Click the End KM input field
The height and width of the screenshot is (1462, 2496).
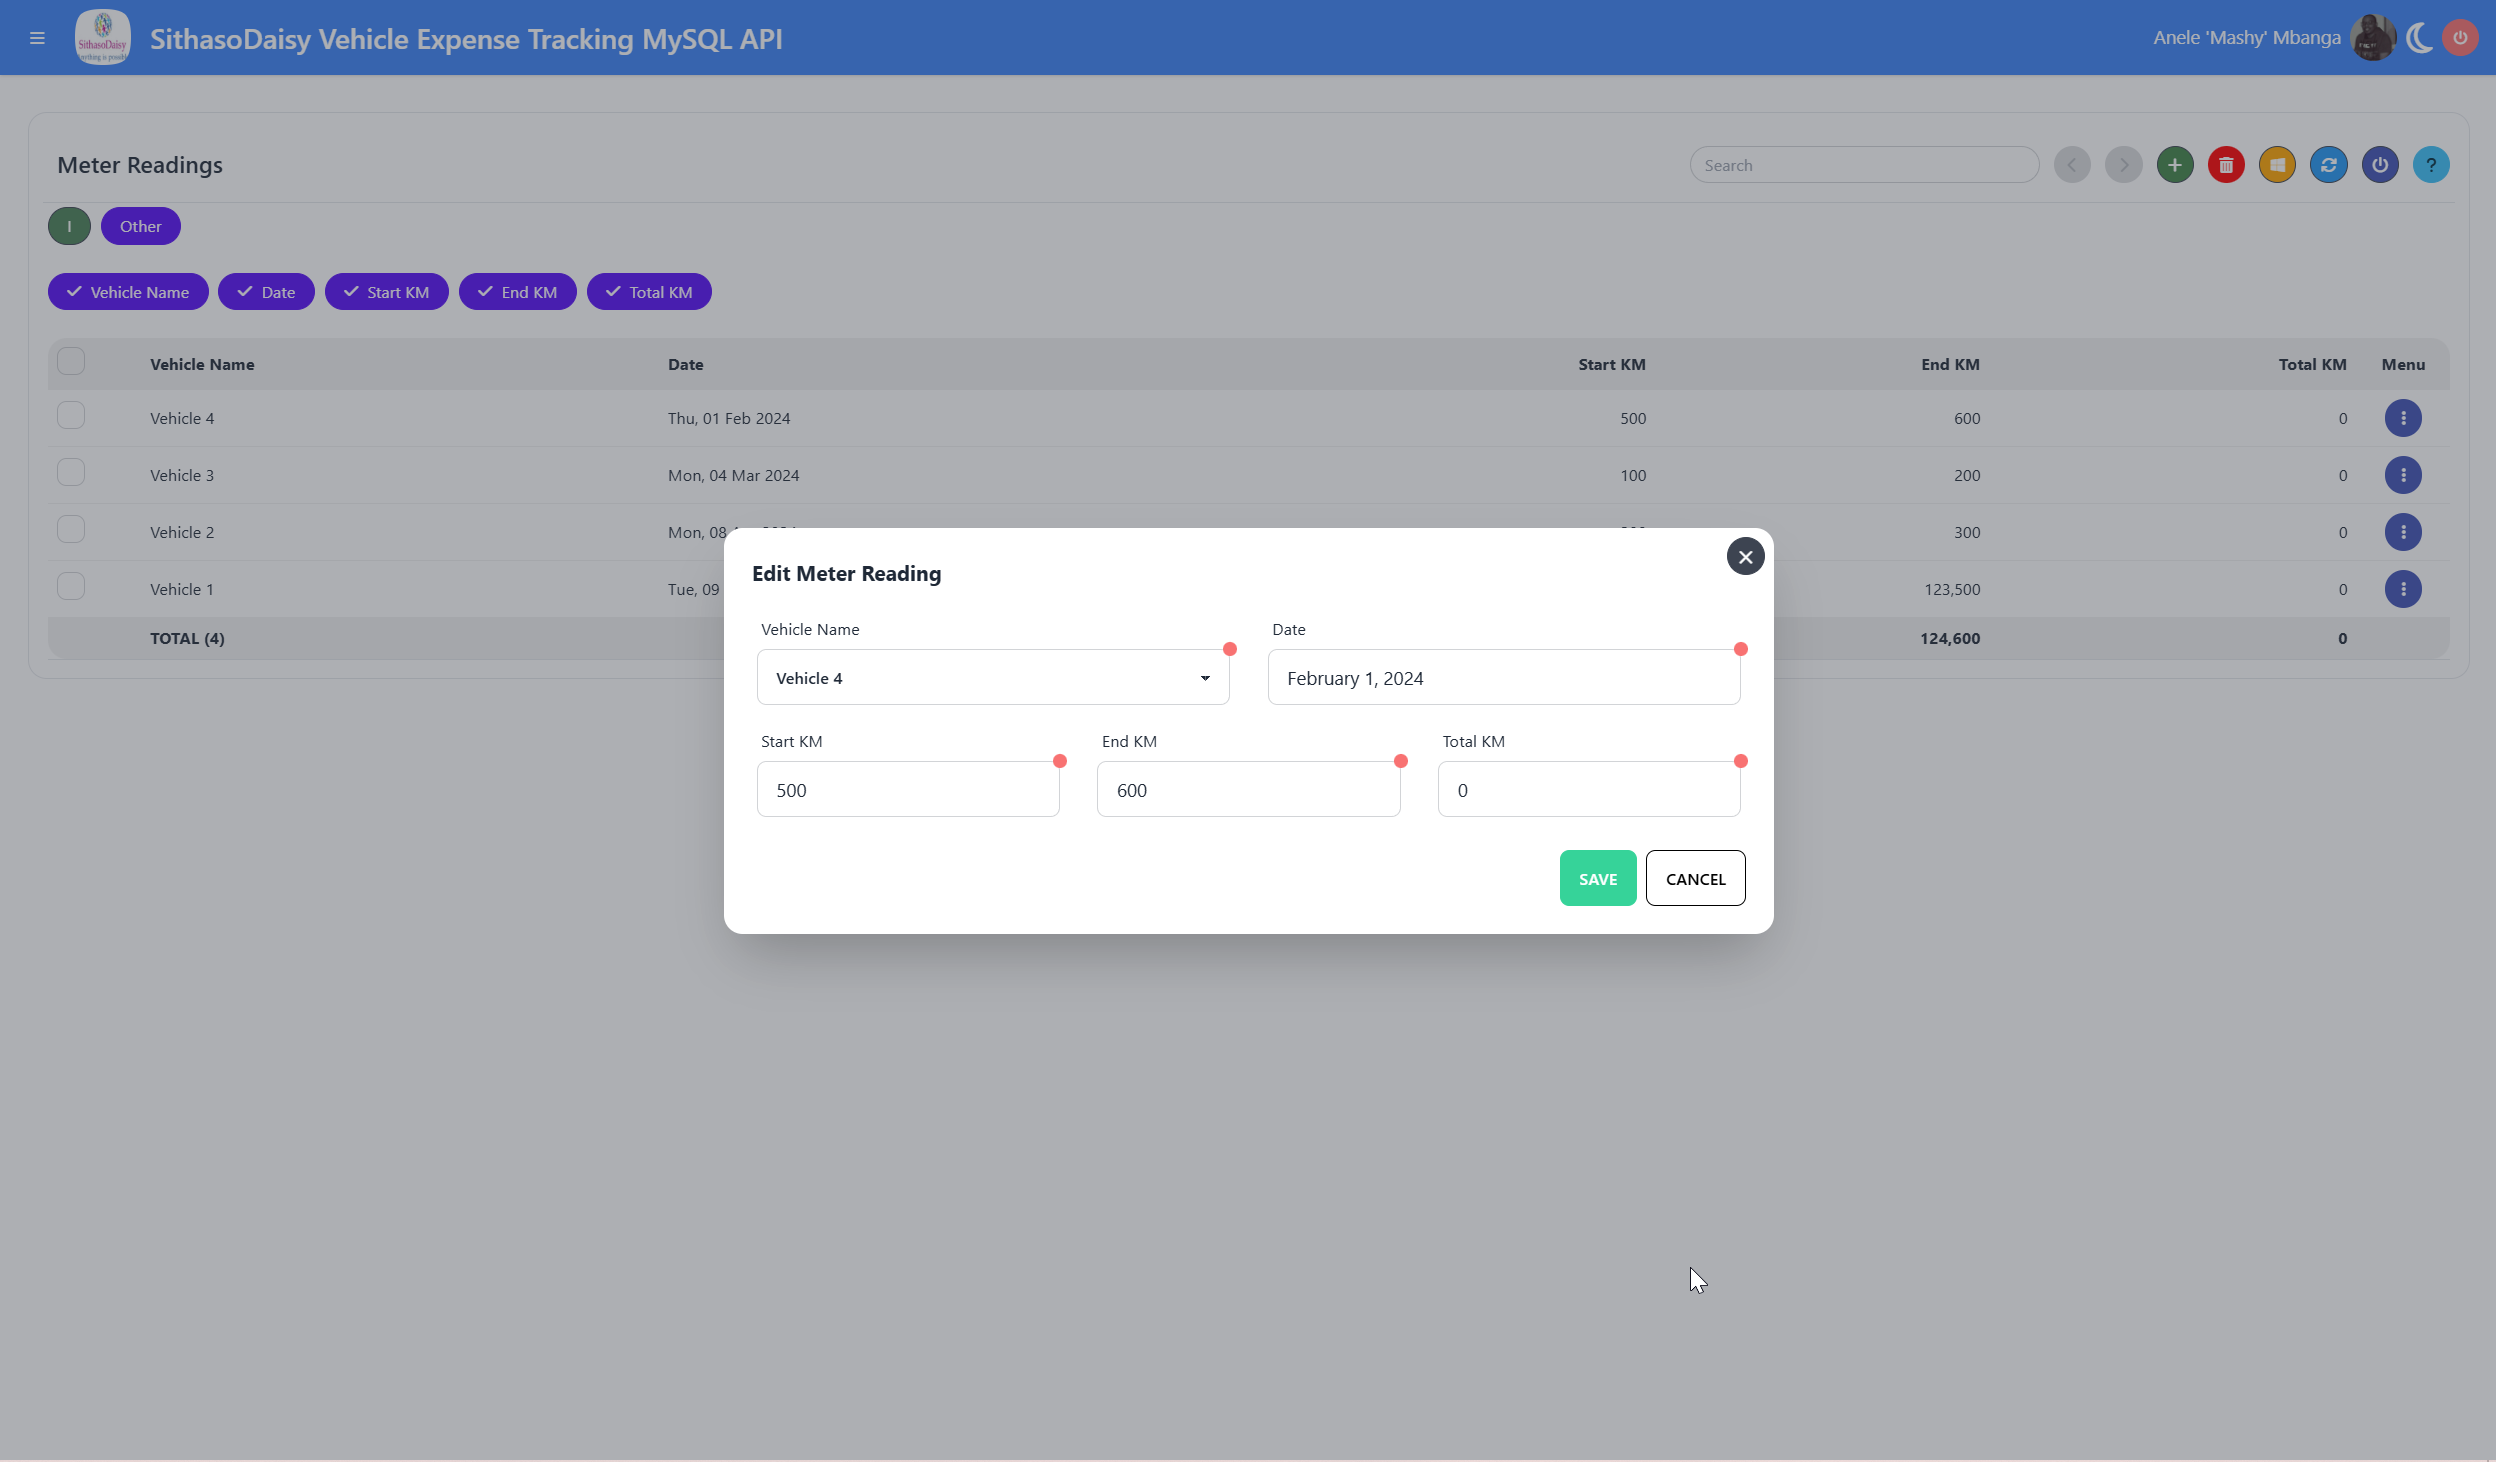[1248, 790]
